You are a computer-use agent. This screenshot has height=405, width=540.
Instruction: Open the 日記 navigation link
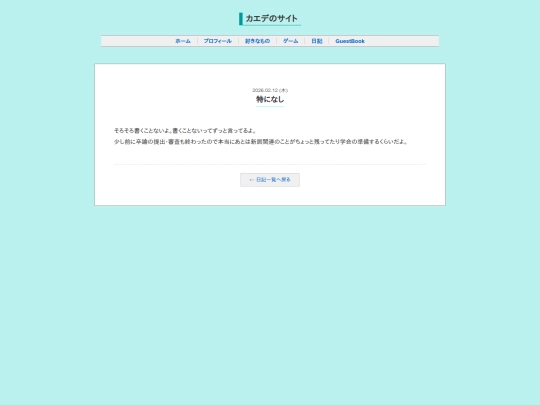(317, 41)
